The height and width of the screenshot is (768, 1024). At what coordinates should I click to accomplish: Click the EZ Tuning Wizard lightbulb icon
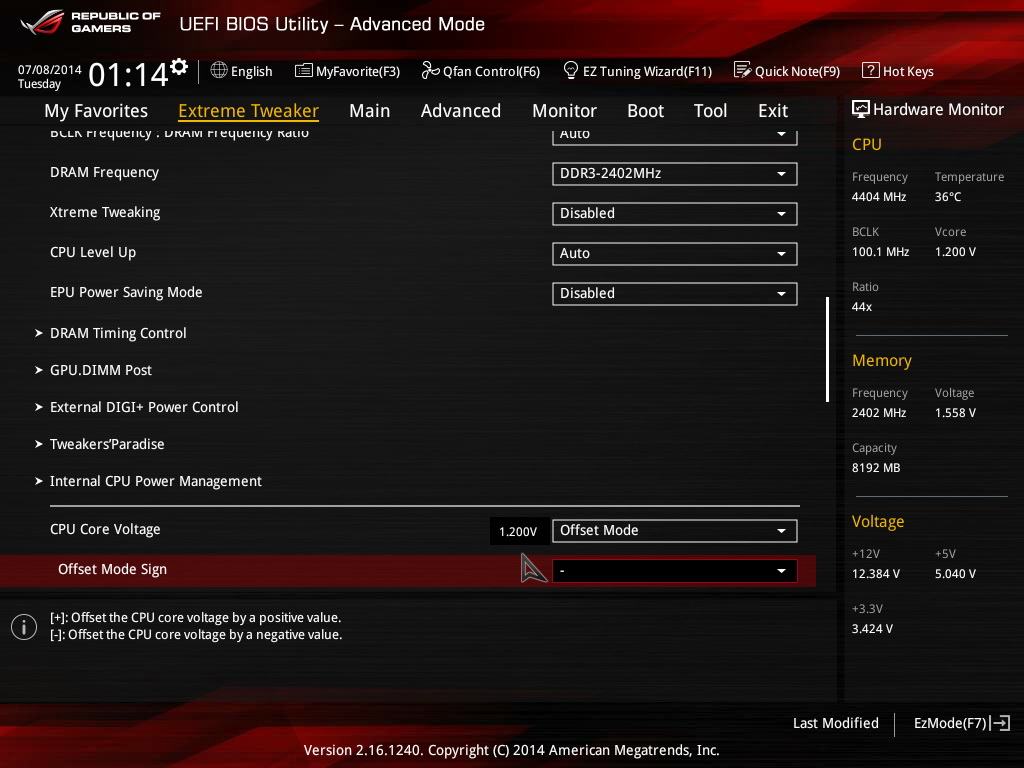570,70
